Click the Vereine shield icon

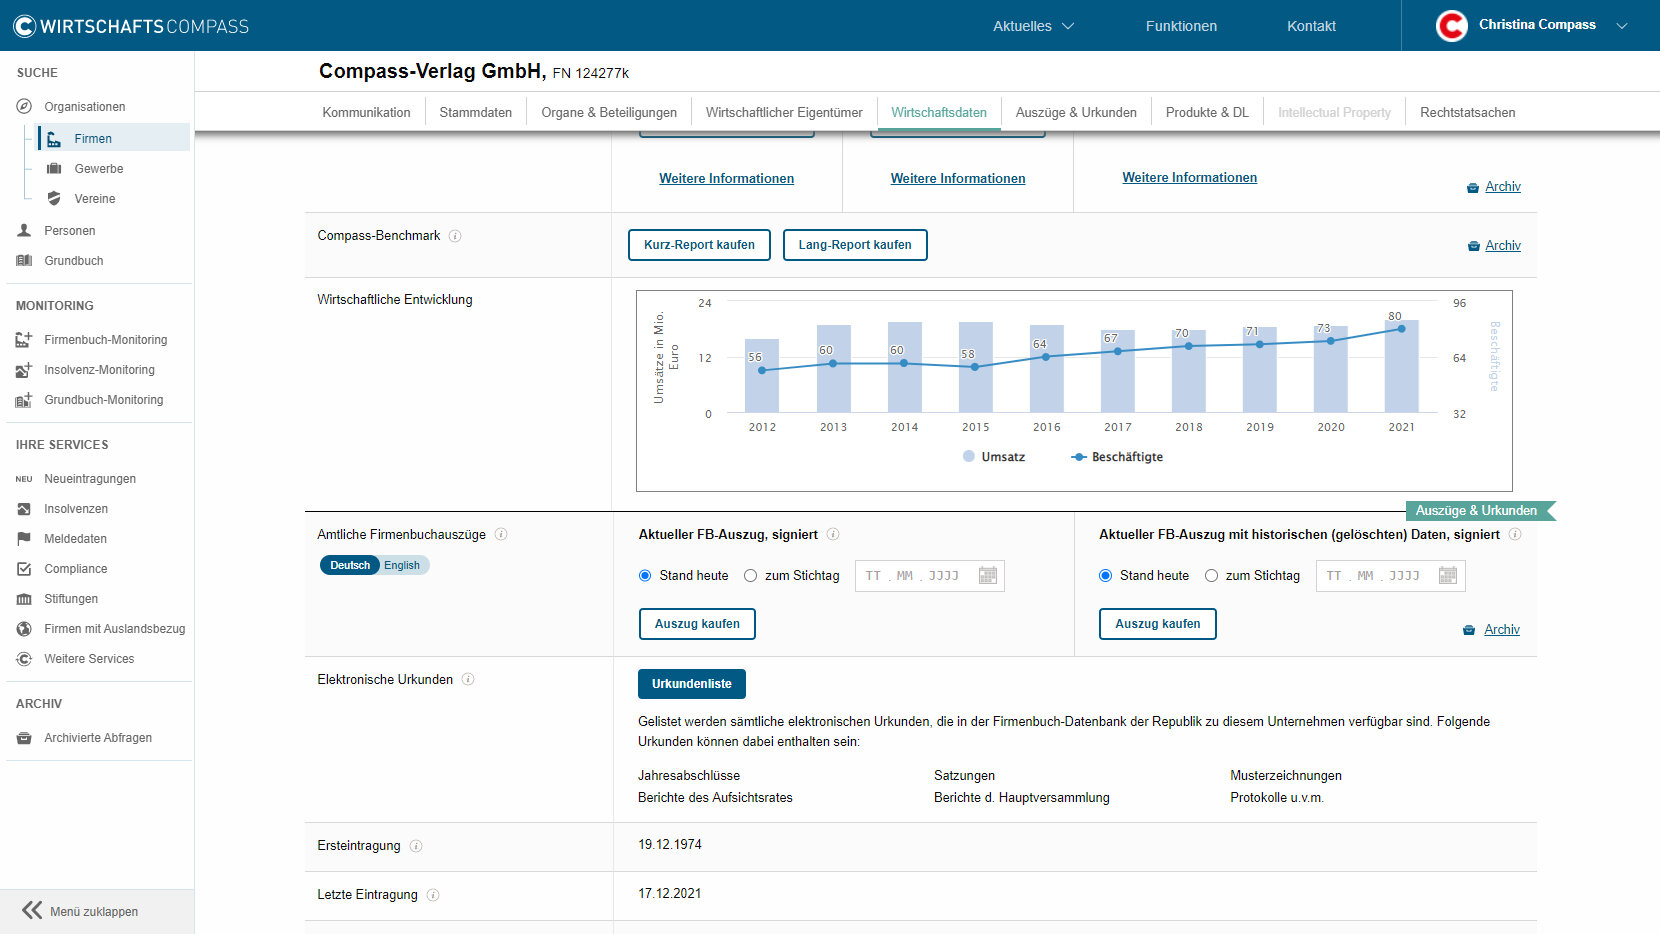[54, 199]
